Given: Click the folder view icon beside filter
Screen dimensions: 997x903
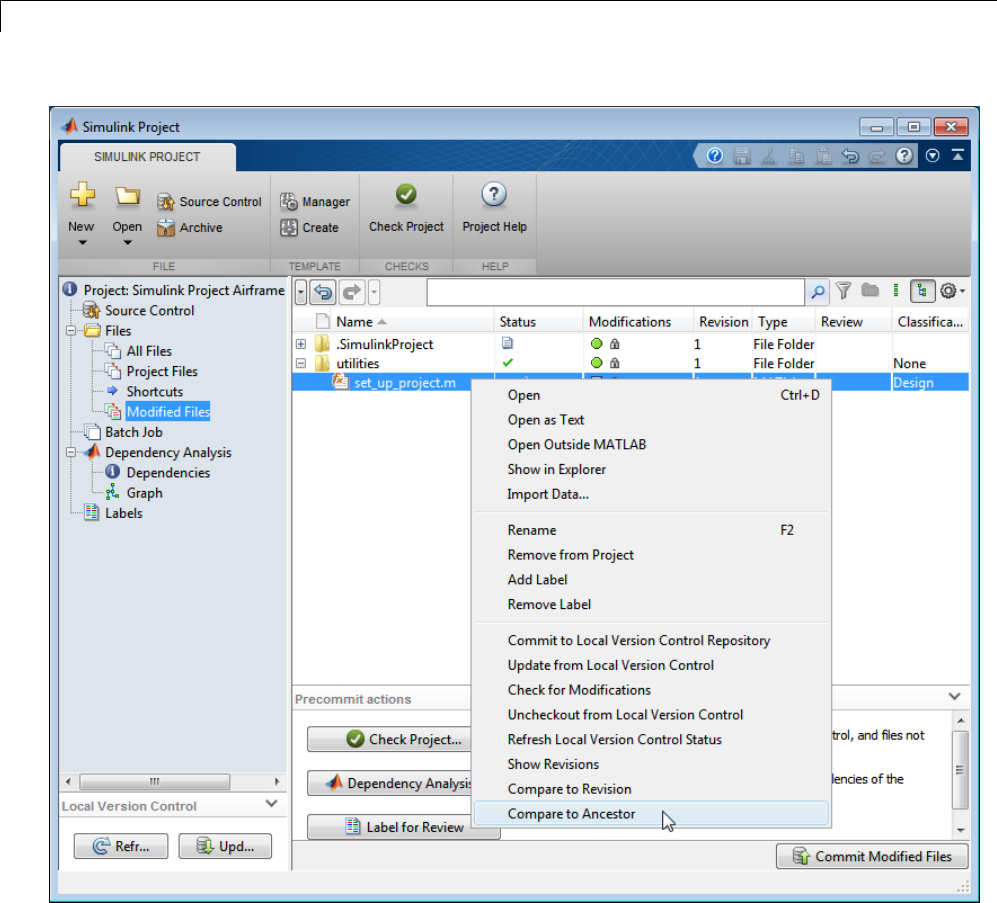Looking at the screenshot, I should click(x=870, y=291).
